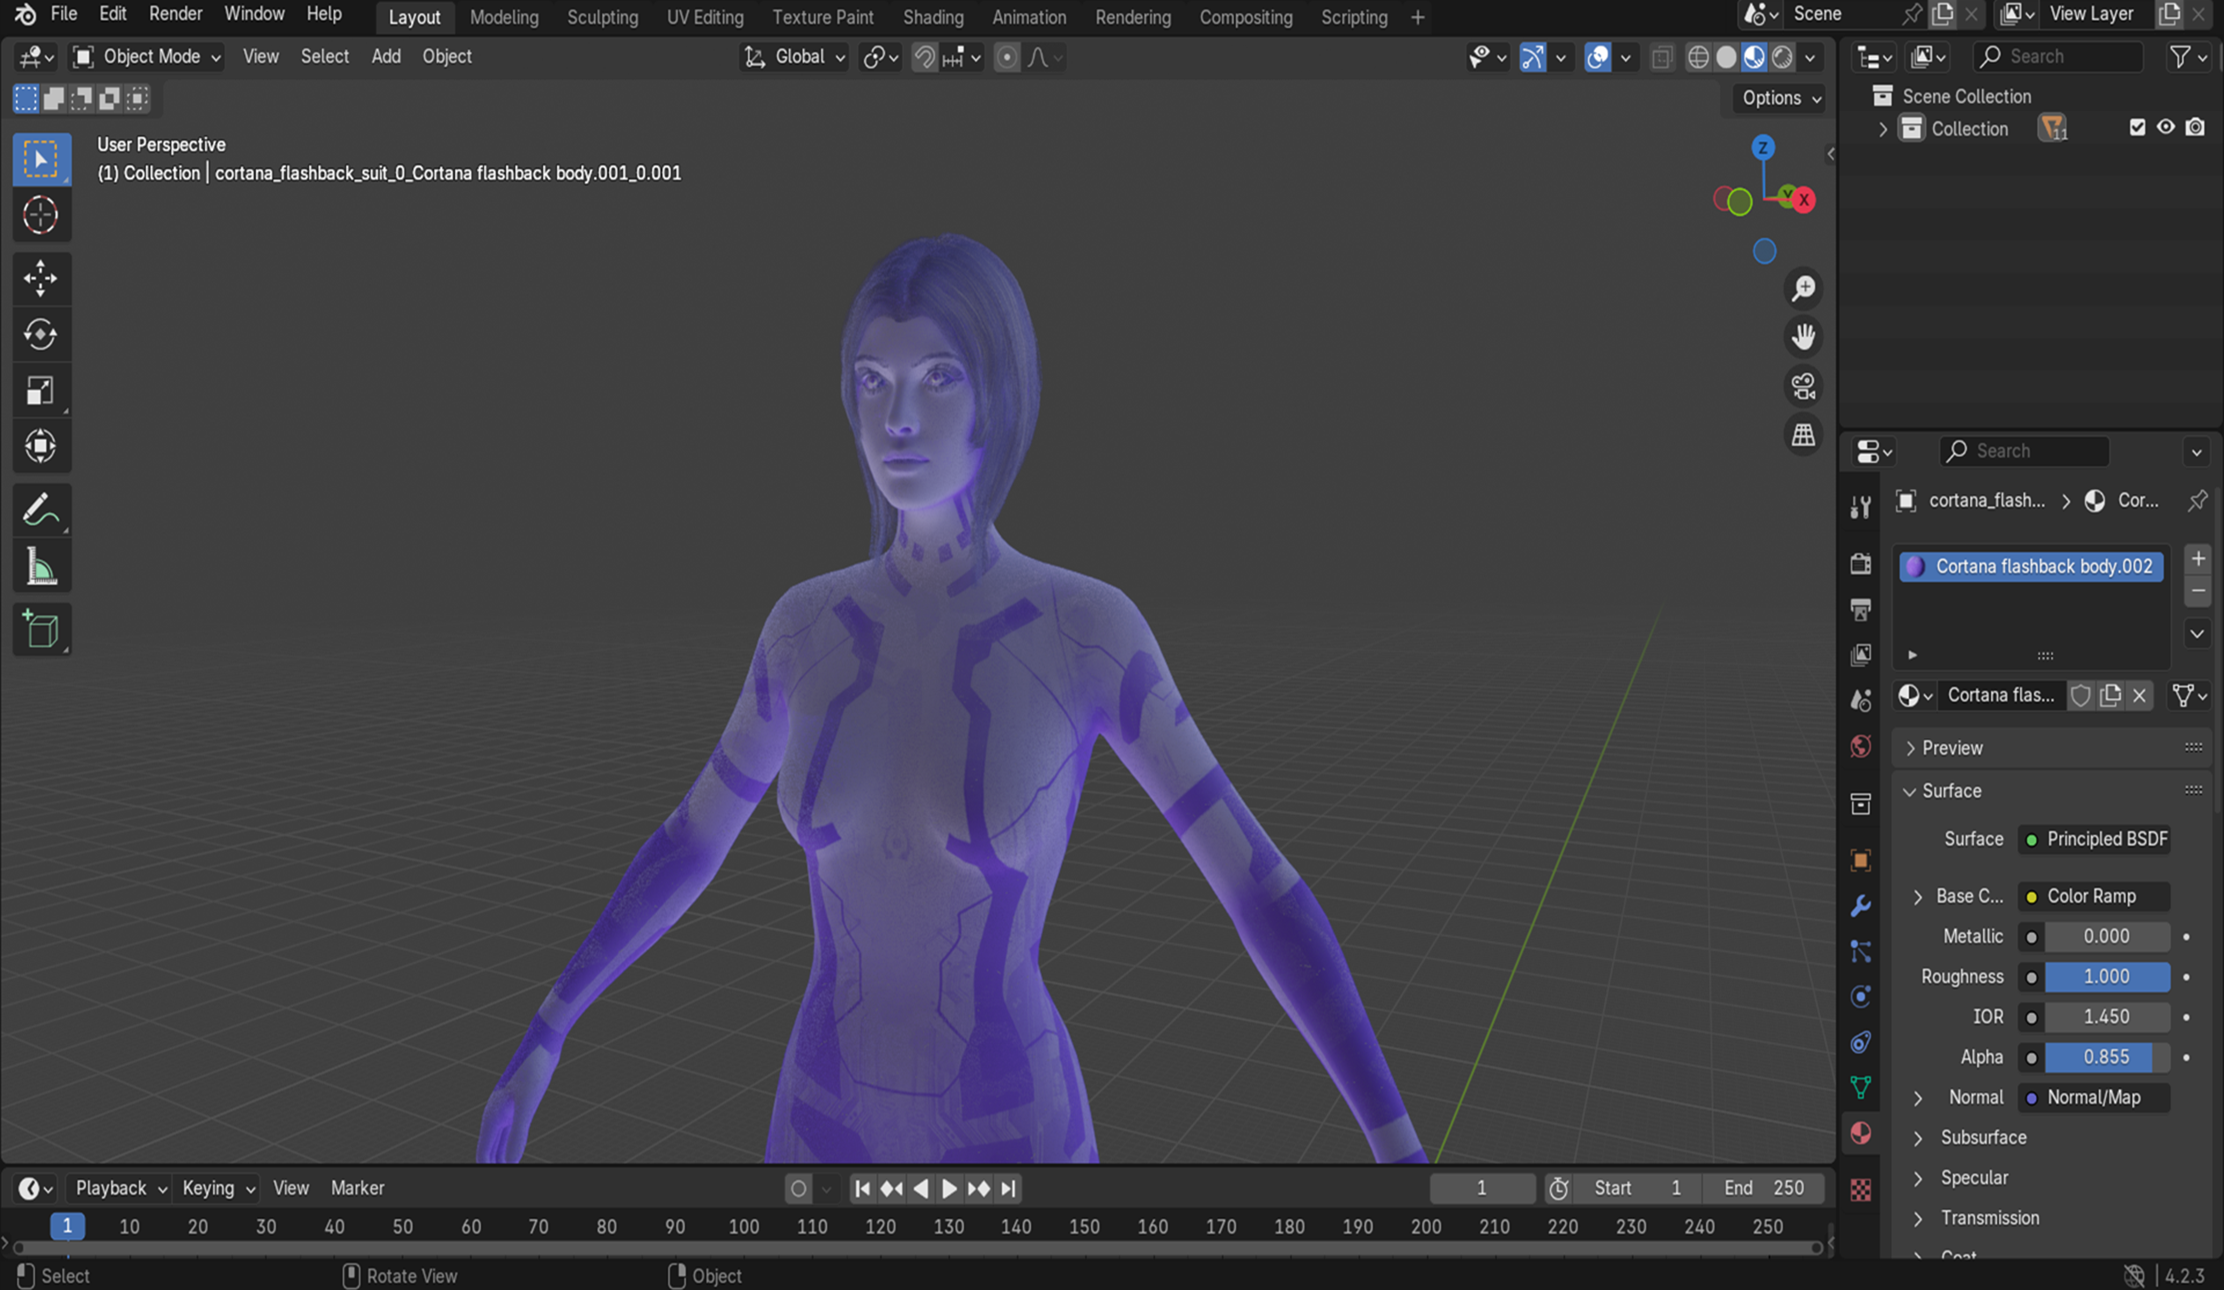
Task: Open the Tool properties tab
Action: (x=1860, y=507)
